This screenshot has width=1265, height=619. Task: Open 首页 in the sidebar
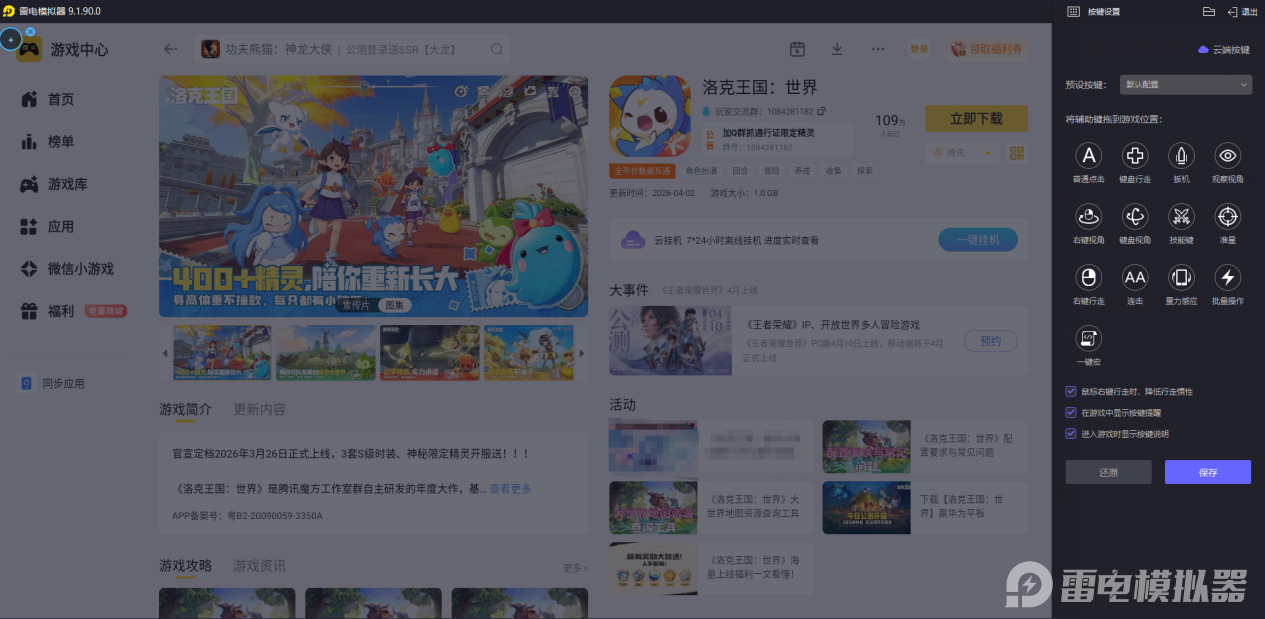point(61,99)
